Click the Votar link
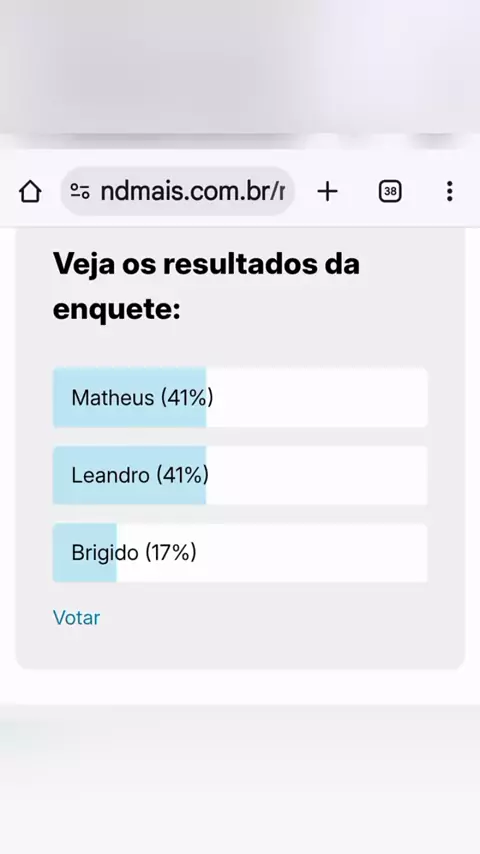 click(x=76, y=618)
